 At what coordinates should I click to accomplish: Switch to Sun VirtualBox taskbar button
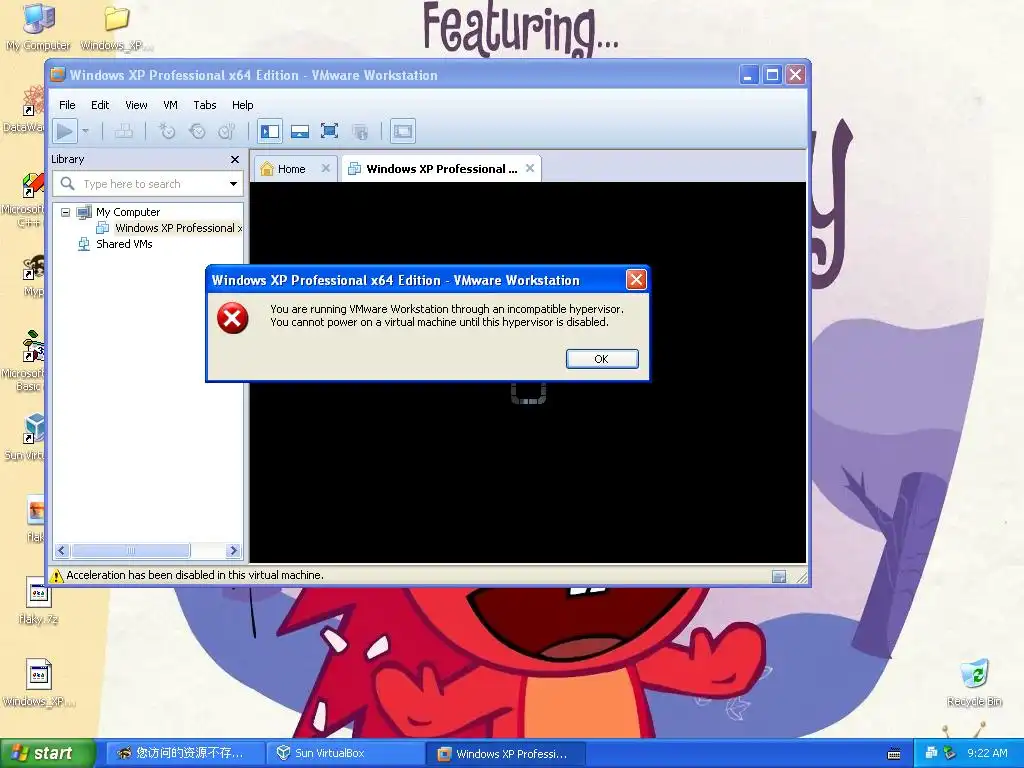click(x=344, y=754)
